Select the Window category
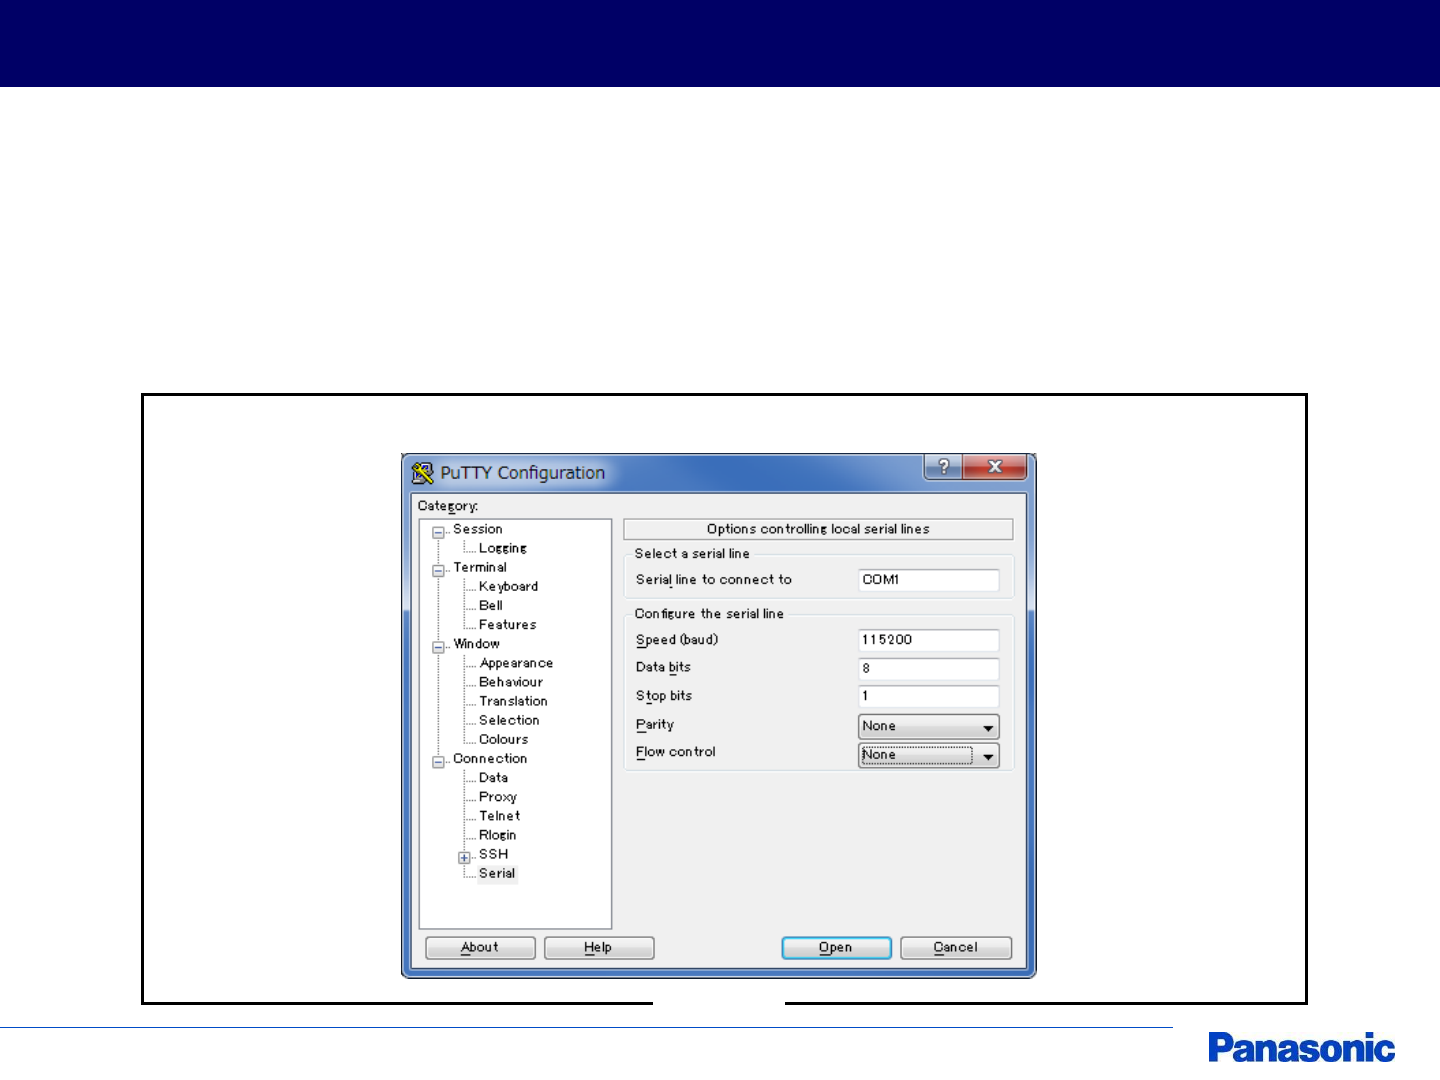The image size is (1440, 1080). point(477,644)
